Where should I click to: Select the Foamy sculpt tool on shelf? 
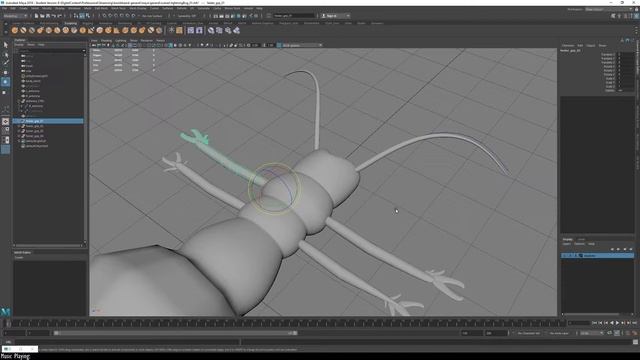(66, 30)
